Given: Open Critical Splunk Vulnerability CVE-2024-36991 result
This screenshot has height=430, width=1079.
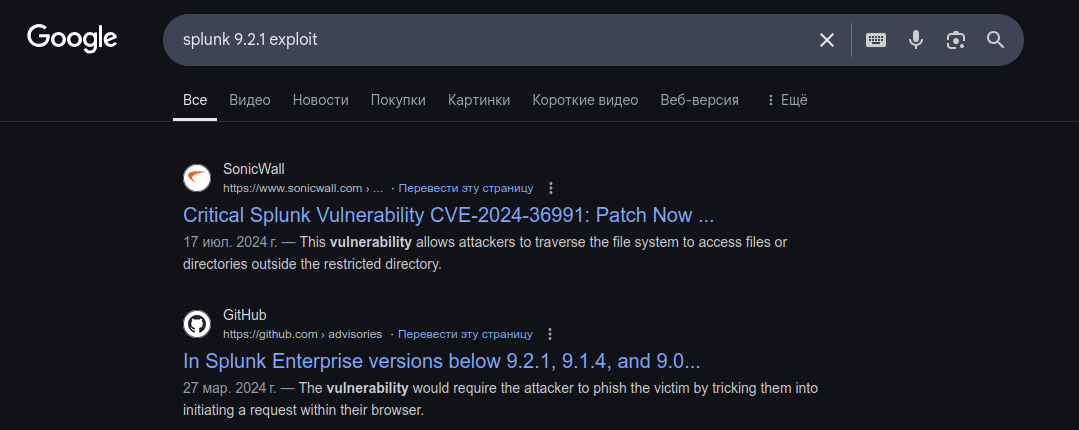Looking at the screenshot, I should pos(449,215).
